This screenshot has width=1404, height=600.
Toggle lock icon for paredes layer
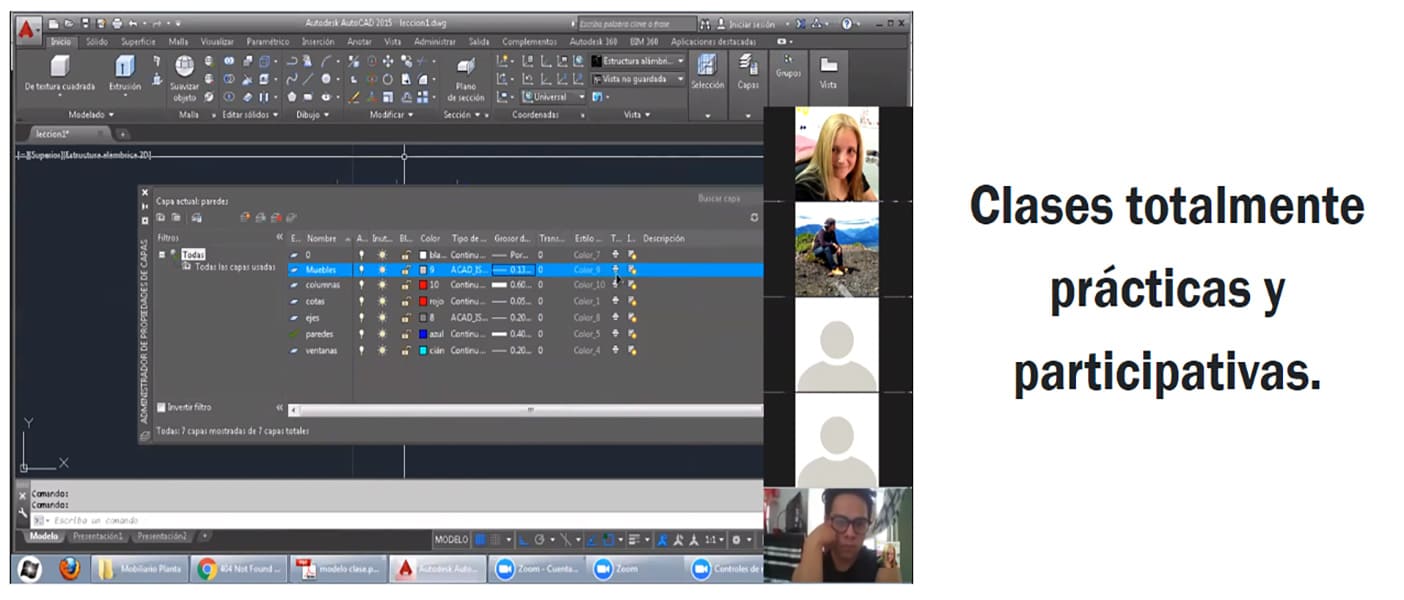[406, 334]
